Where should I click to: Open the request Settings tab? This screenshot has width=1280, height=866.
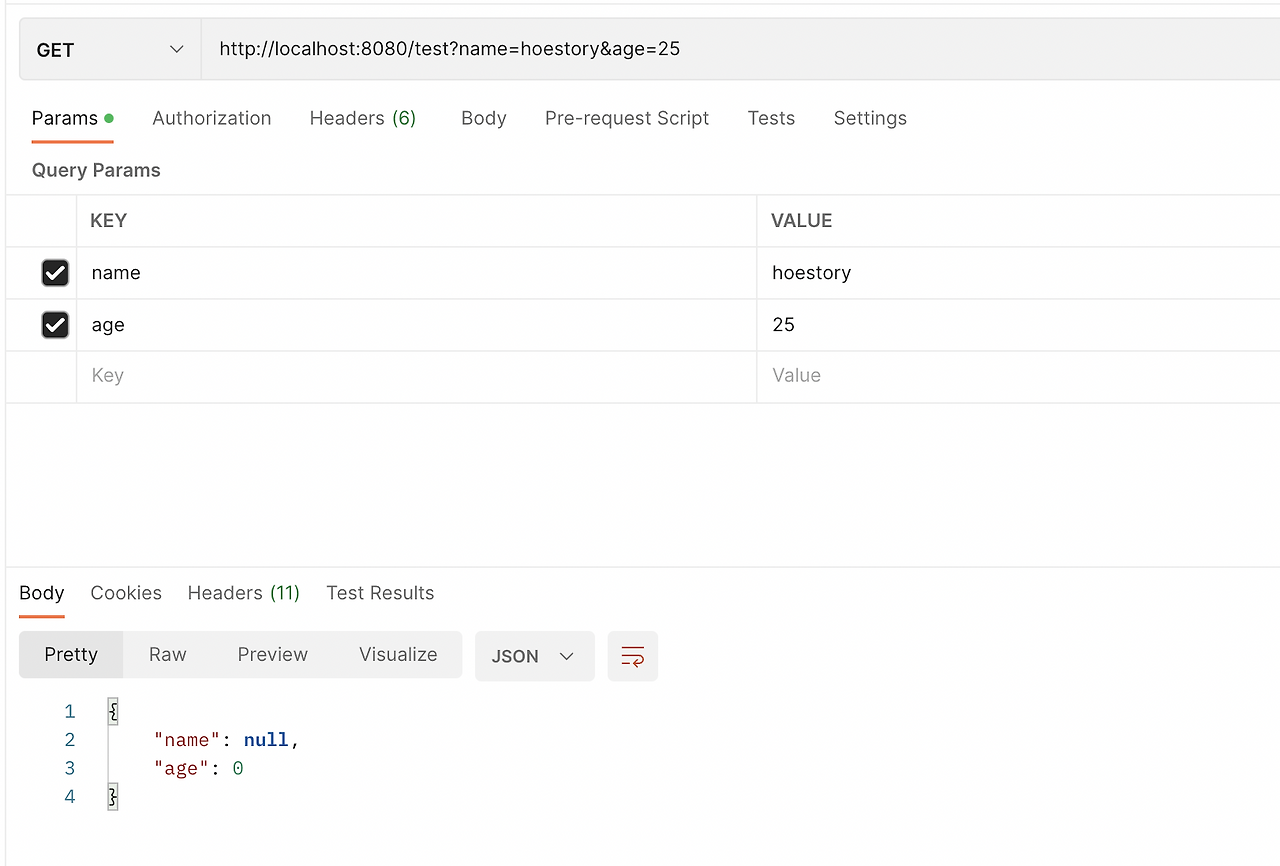869,118
